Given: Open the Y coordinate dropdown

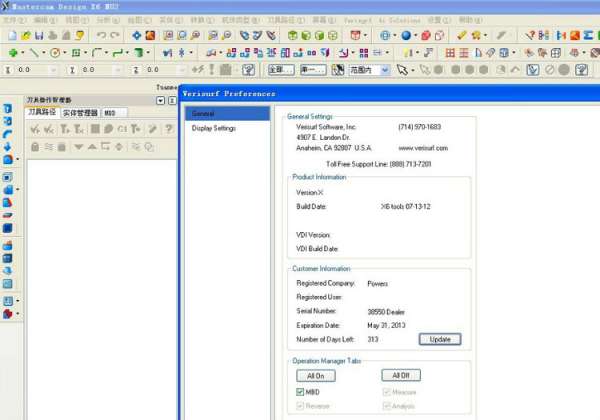Looking at the screenshot, I should point(117,70).
